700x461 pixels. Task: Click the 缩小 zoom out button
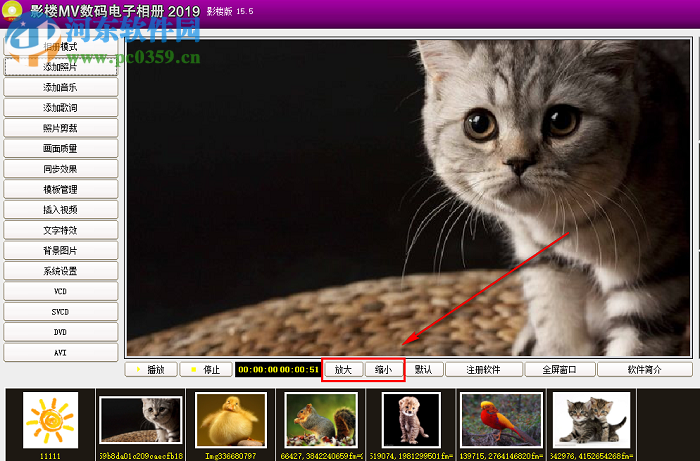point(383,370)
